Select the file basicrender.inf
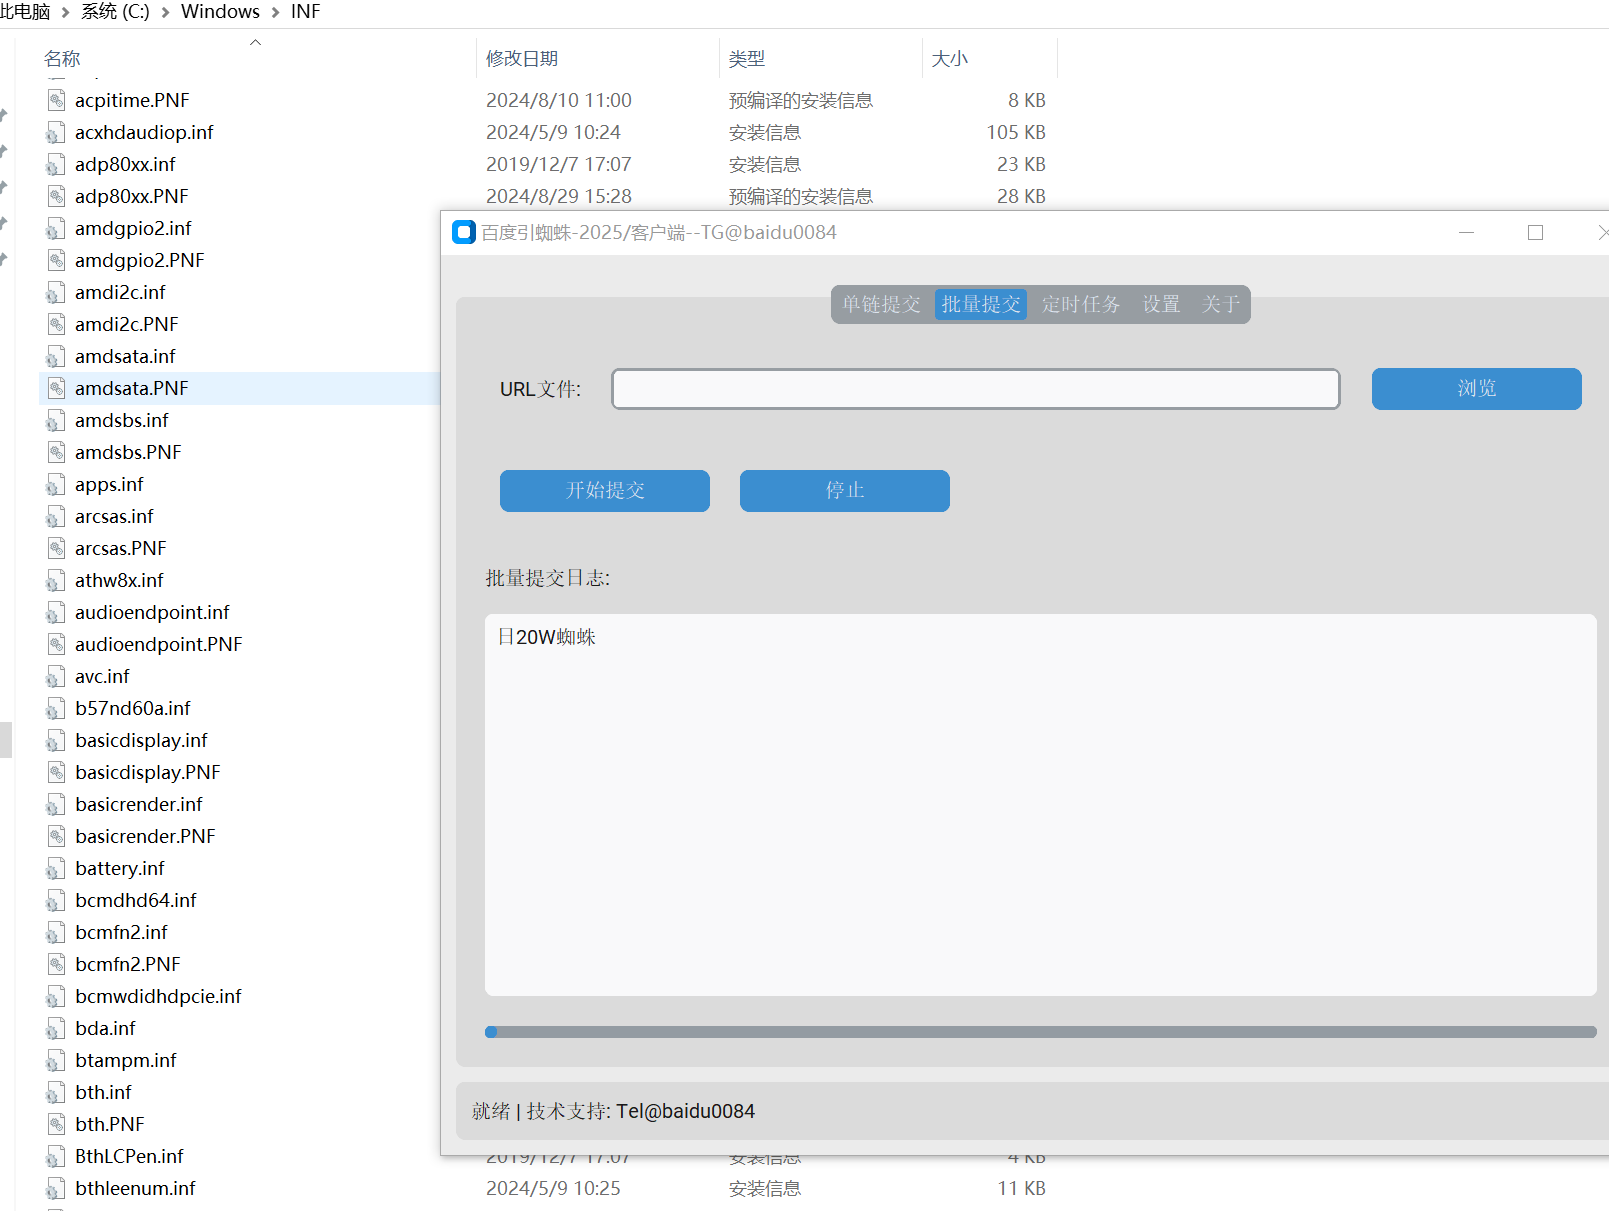 tap(138, 804)
